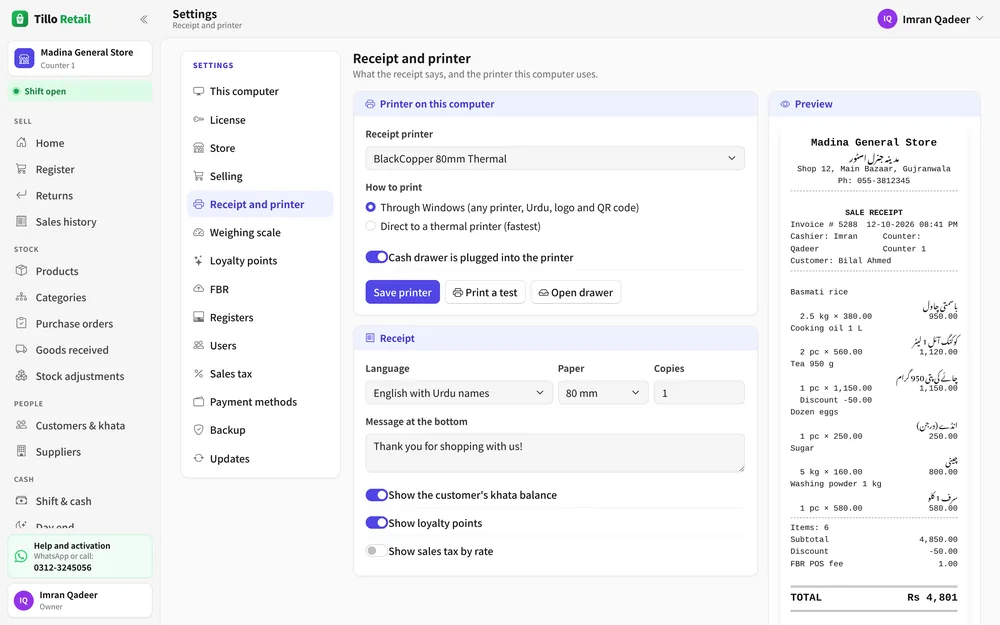Click the TOTAL Rs 4,801 line in preview

(874, 598)
